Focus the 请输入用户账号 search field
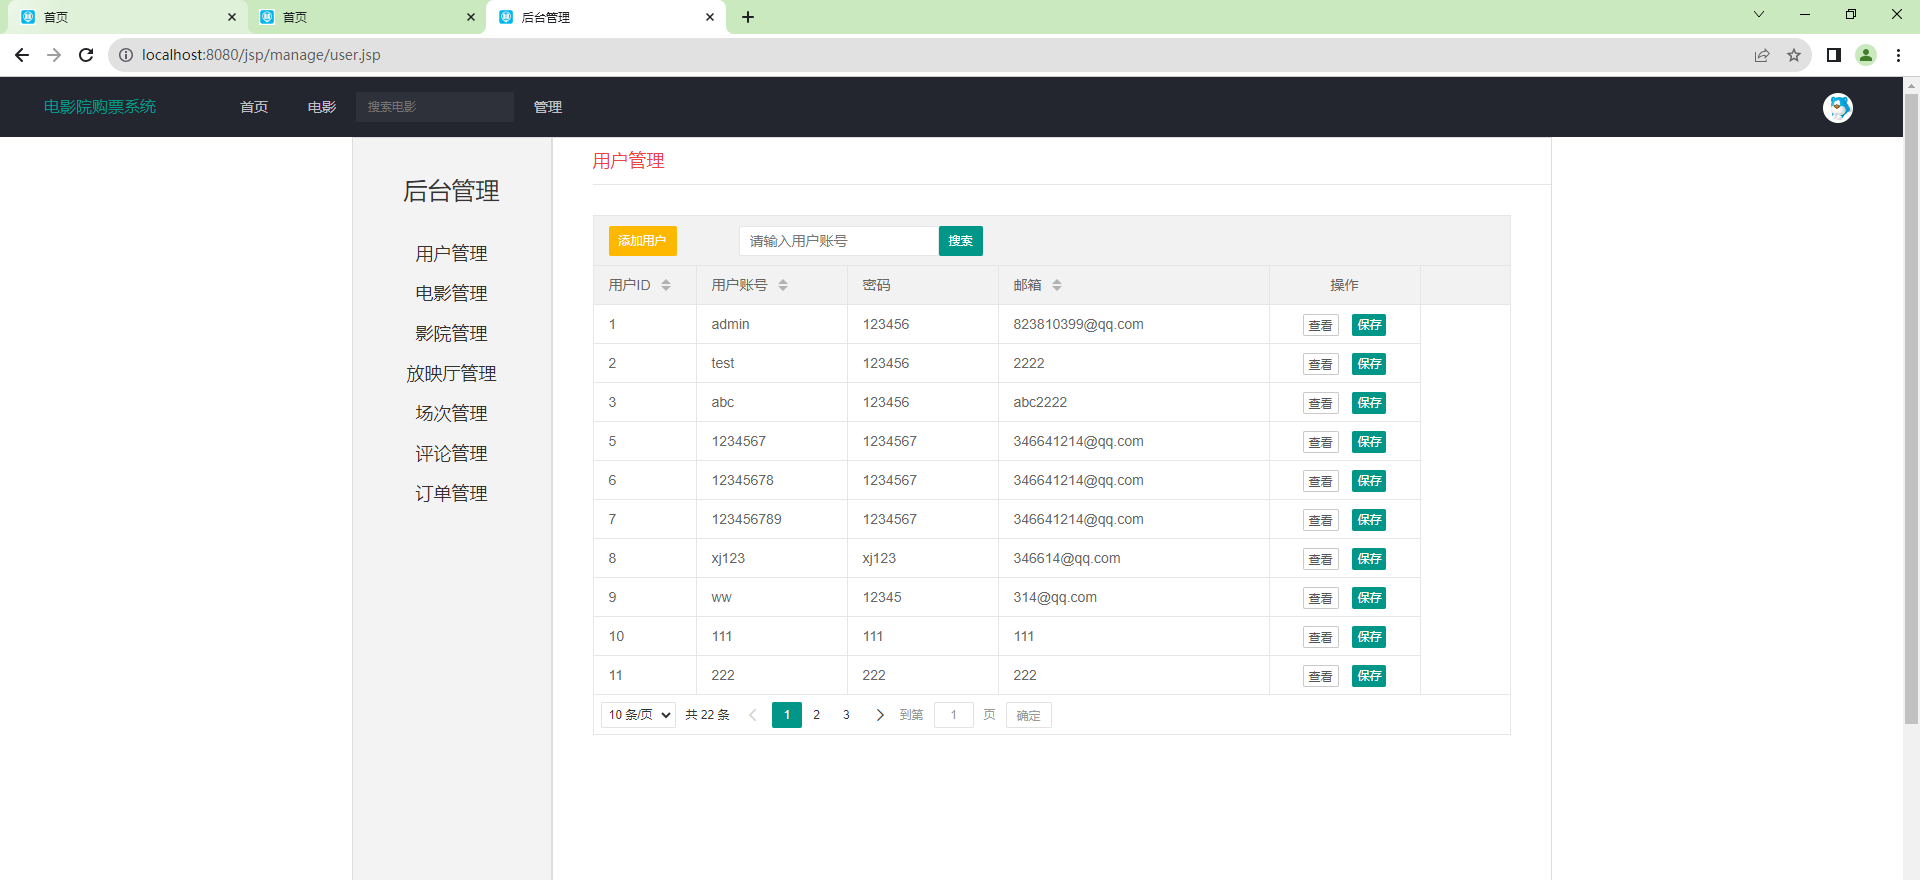 coord(839,241)
